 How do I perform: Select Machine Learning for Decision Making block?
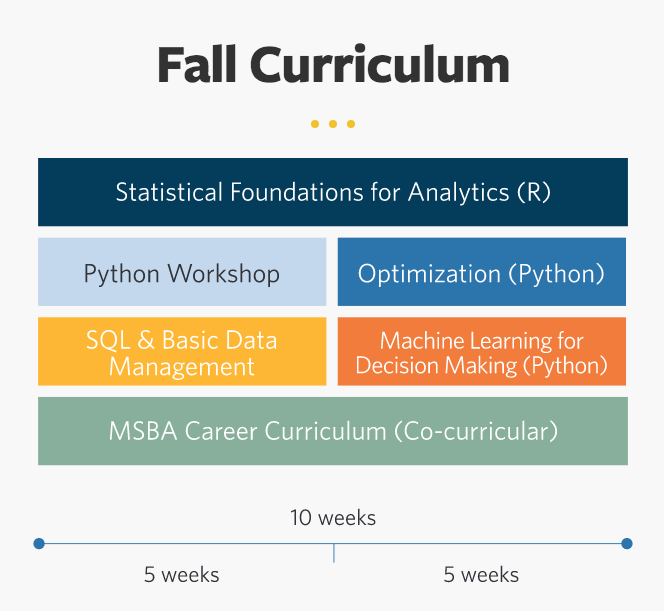(x=481, y=351)
